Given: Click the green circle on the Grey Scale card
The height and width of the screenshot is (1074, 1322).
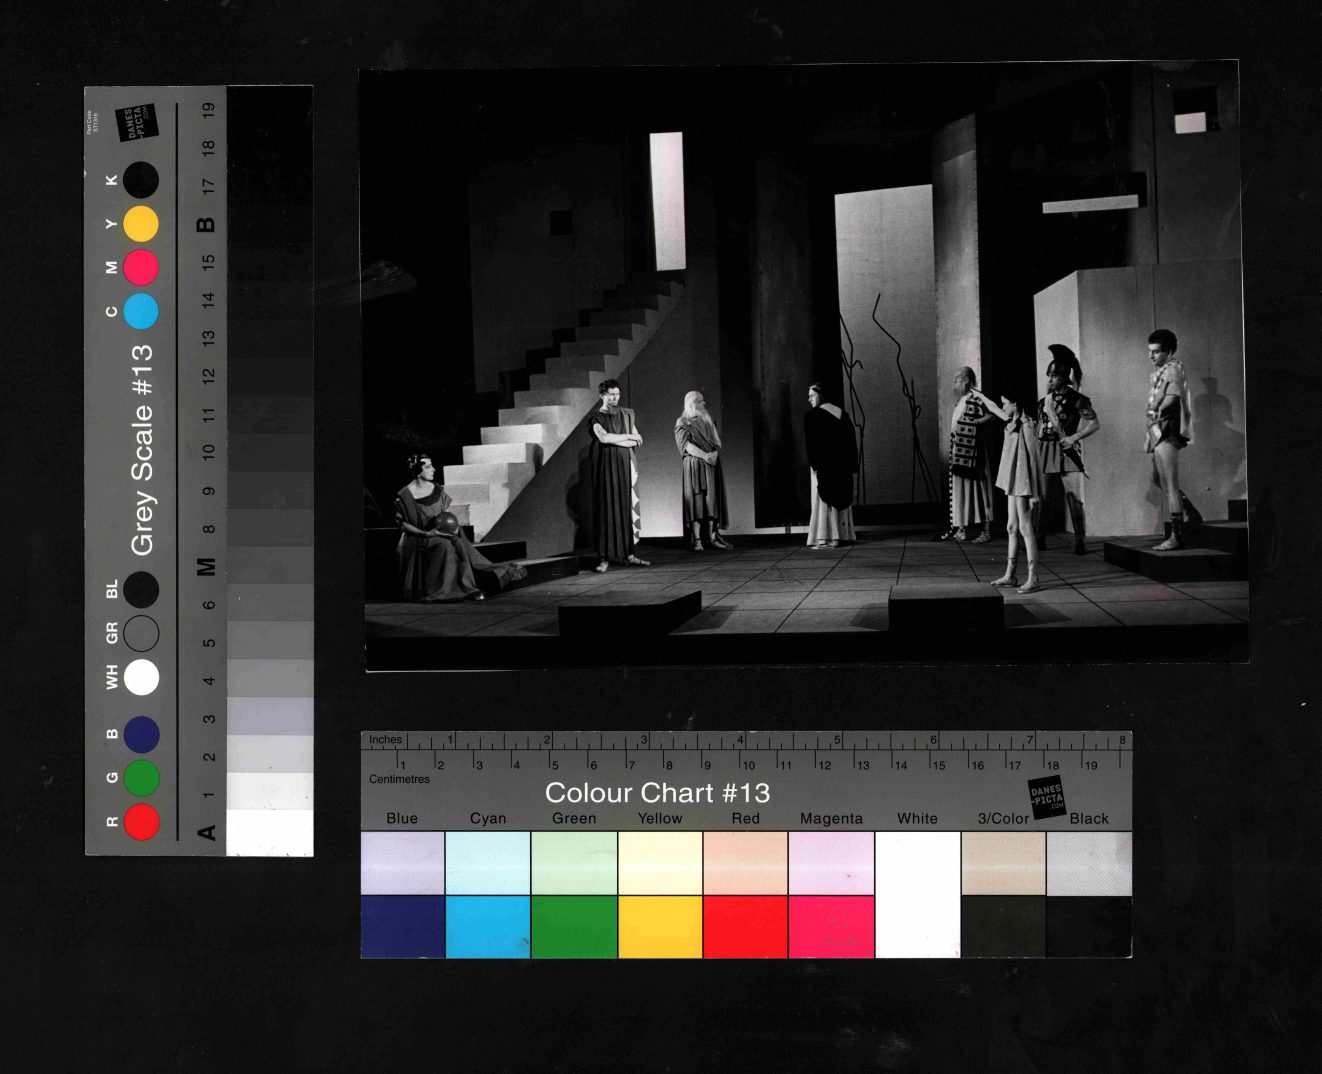Looking at the screenshot, I should [142, 778].
